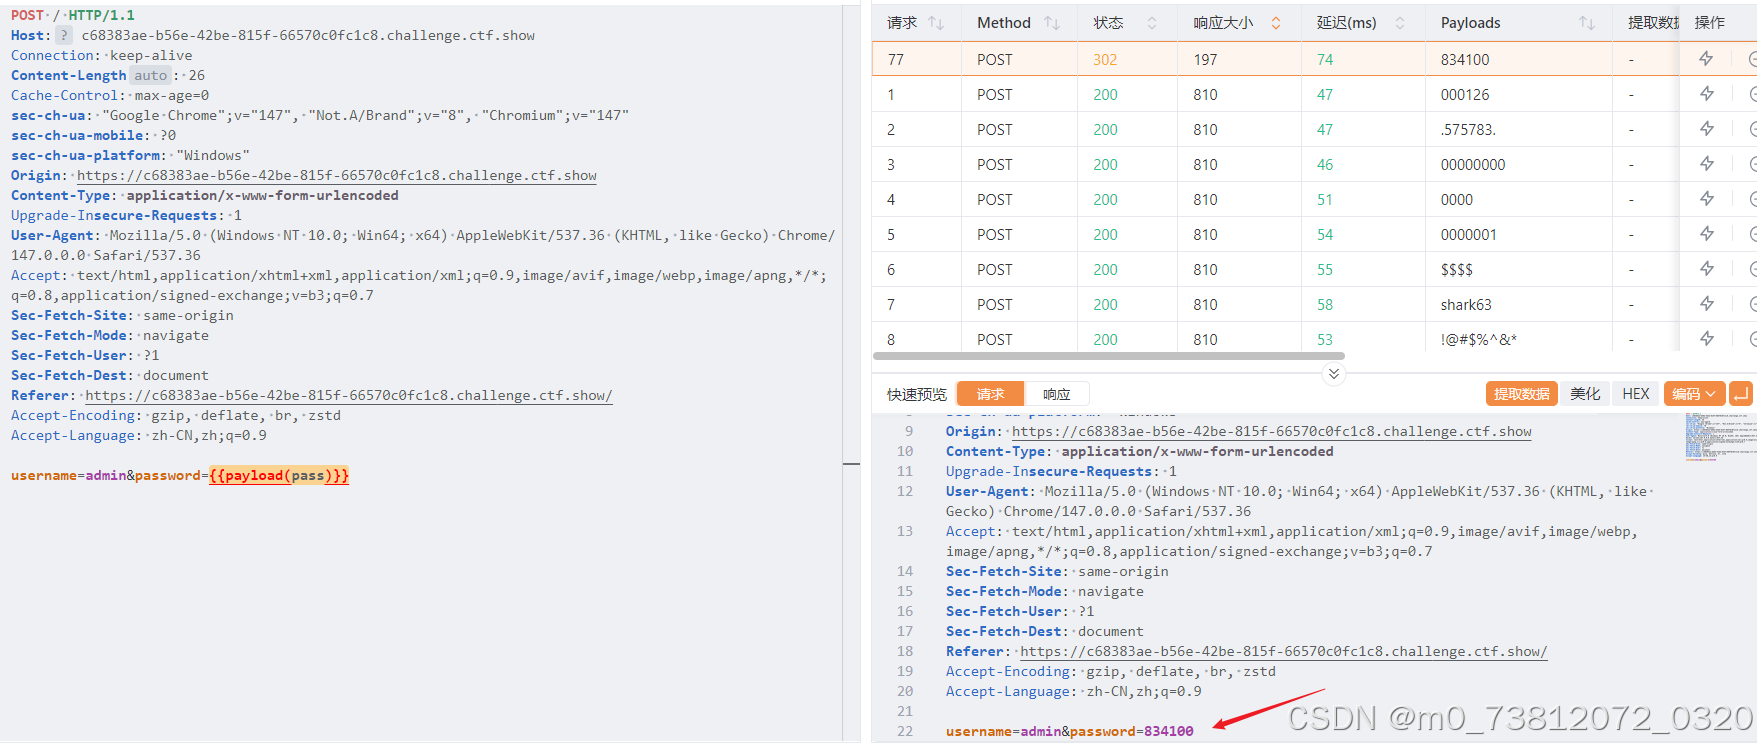The image size is (1757, 748).
Task: Click the auto tag on Content-Length
Action: coord(150,75)
